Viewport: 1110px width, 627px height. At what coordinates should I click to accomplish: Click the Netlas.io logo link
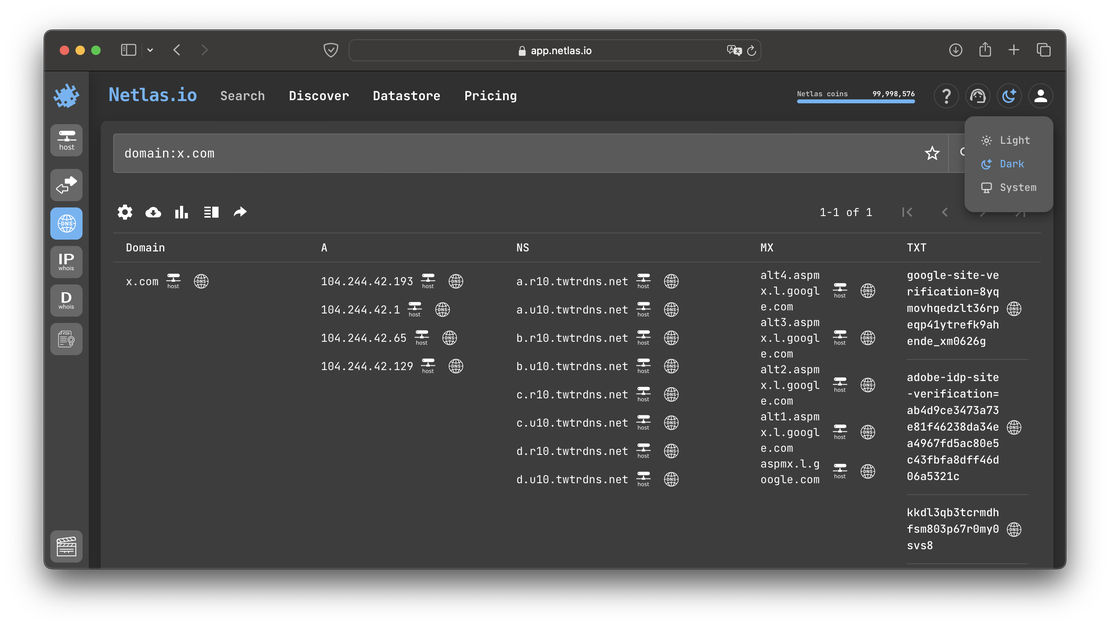tap(152, 95)
